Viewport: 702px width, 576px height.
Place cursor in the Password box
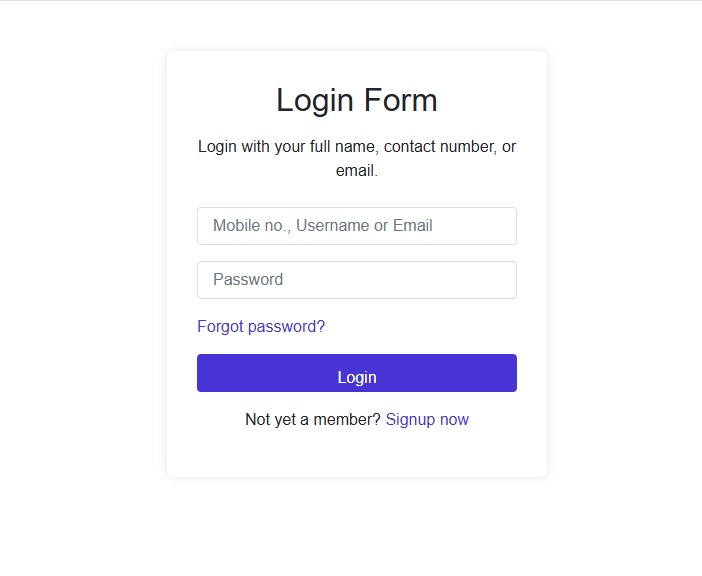356,280
